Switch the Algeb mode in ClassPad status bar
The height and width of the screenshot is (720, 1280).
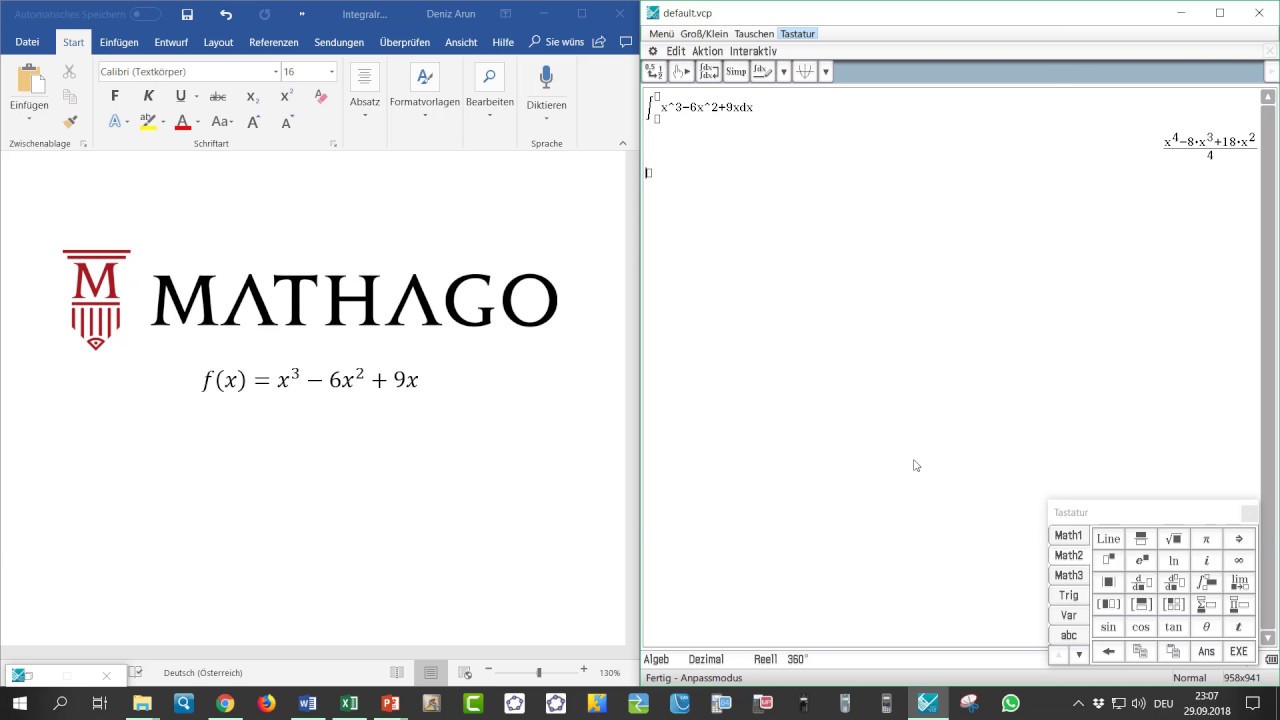(x=656, y=660)
